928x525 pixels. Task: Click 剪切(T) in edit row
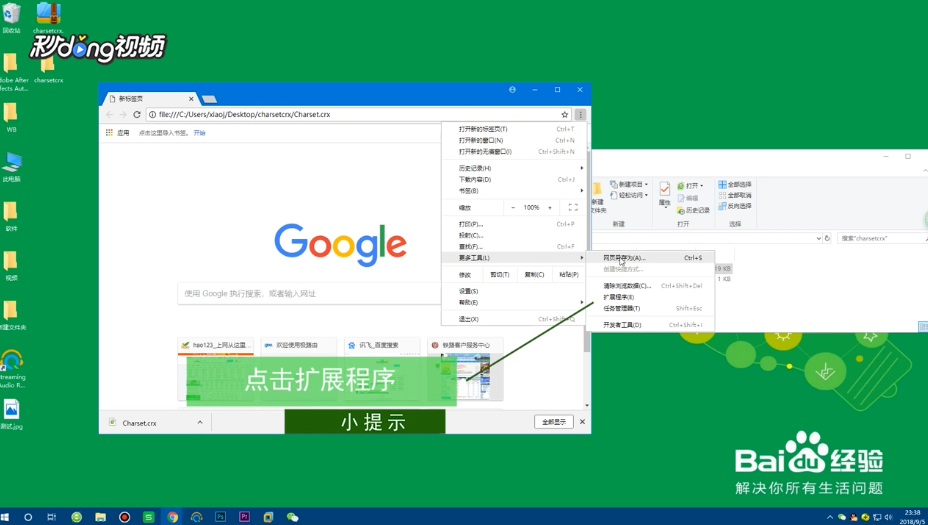[x=500, y=275]
